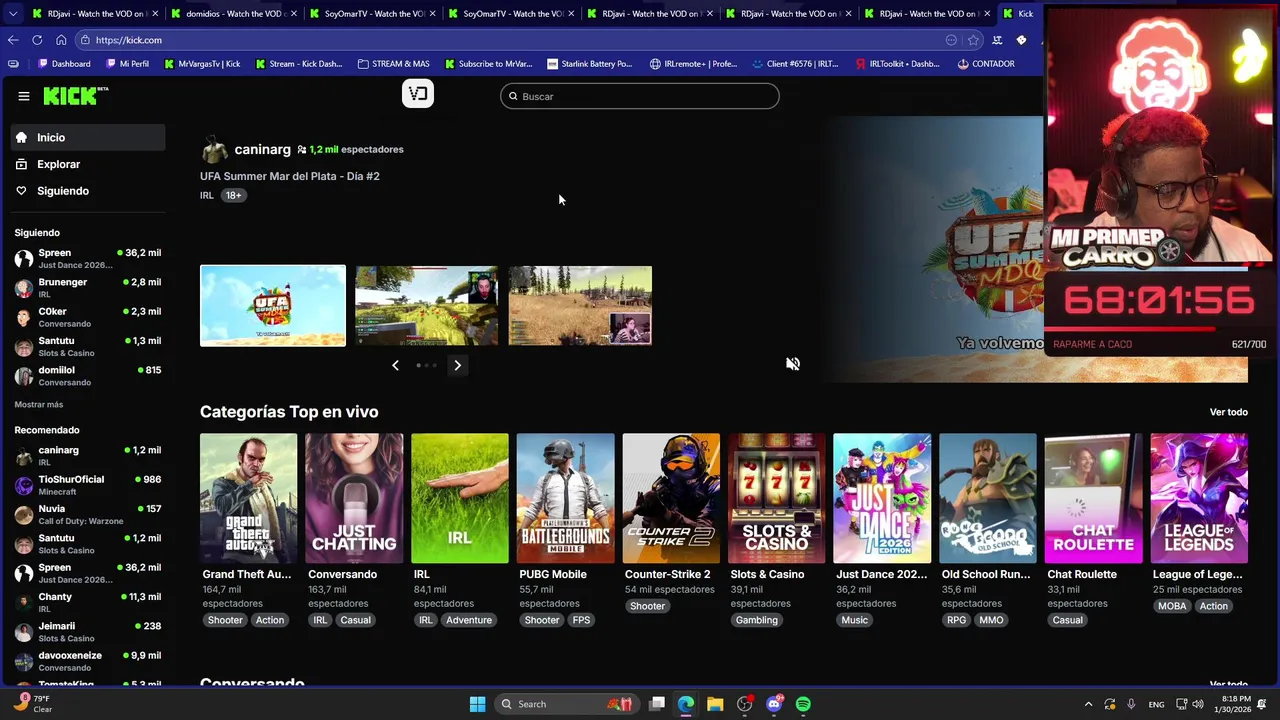
Task: Open the hamburger sidebar menu
Action: pos(24,96)
